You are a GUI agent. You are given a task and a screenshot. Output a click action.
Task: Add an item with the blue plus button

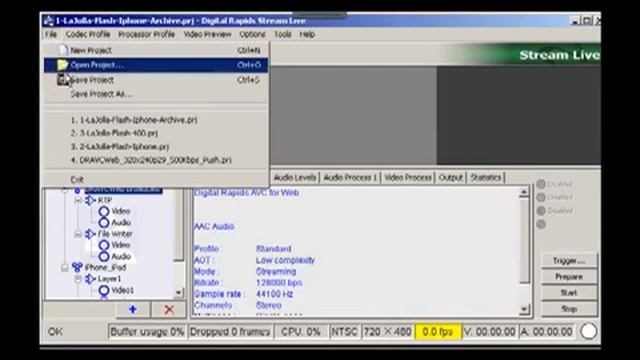click(133, 309)
